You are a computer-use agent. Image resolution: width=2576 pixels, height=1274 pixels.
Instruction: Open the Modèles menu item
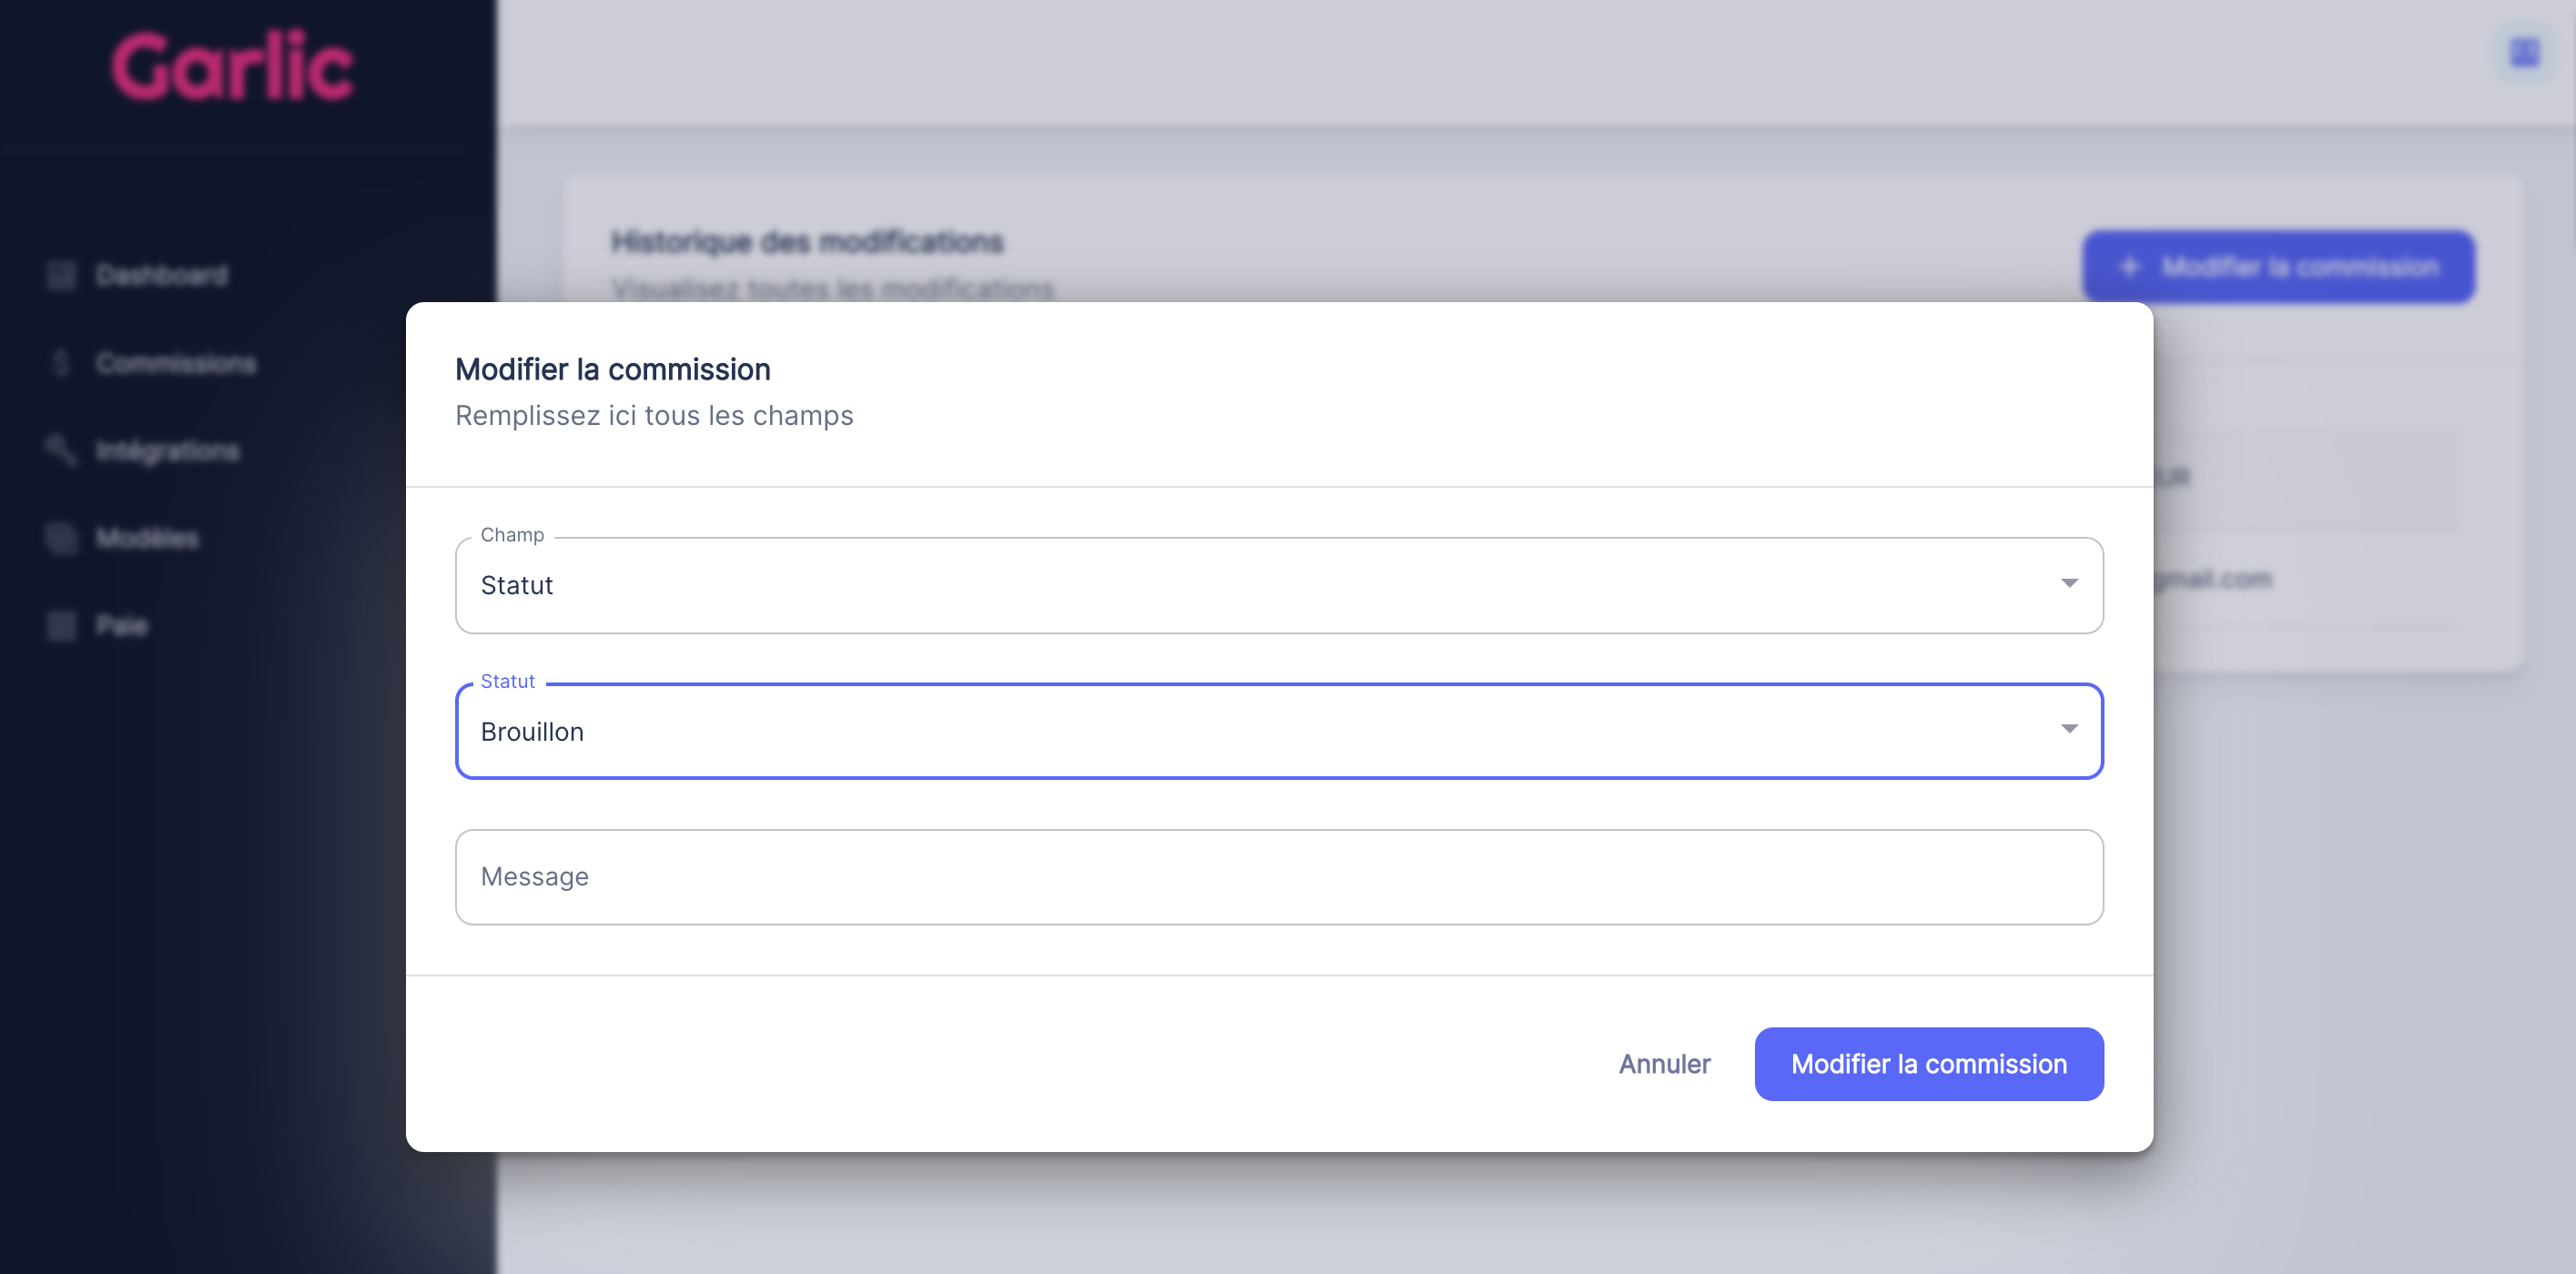148,538
